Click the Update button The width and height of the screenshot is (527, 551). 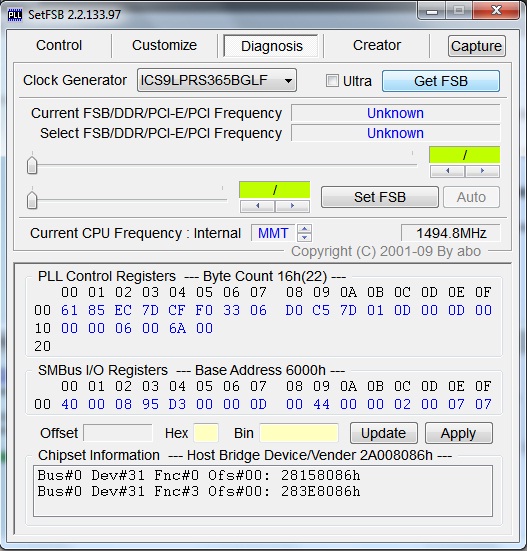coord(383,433)
